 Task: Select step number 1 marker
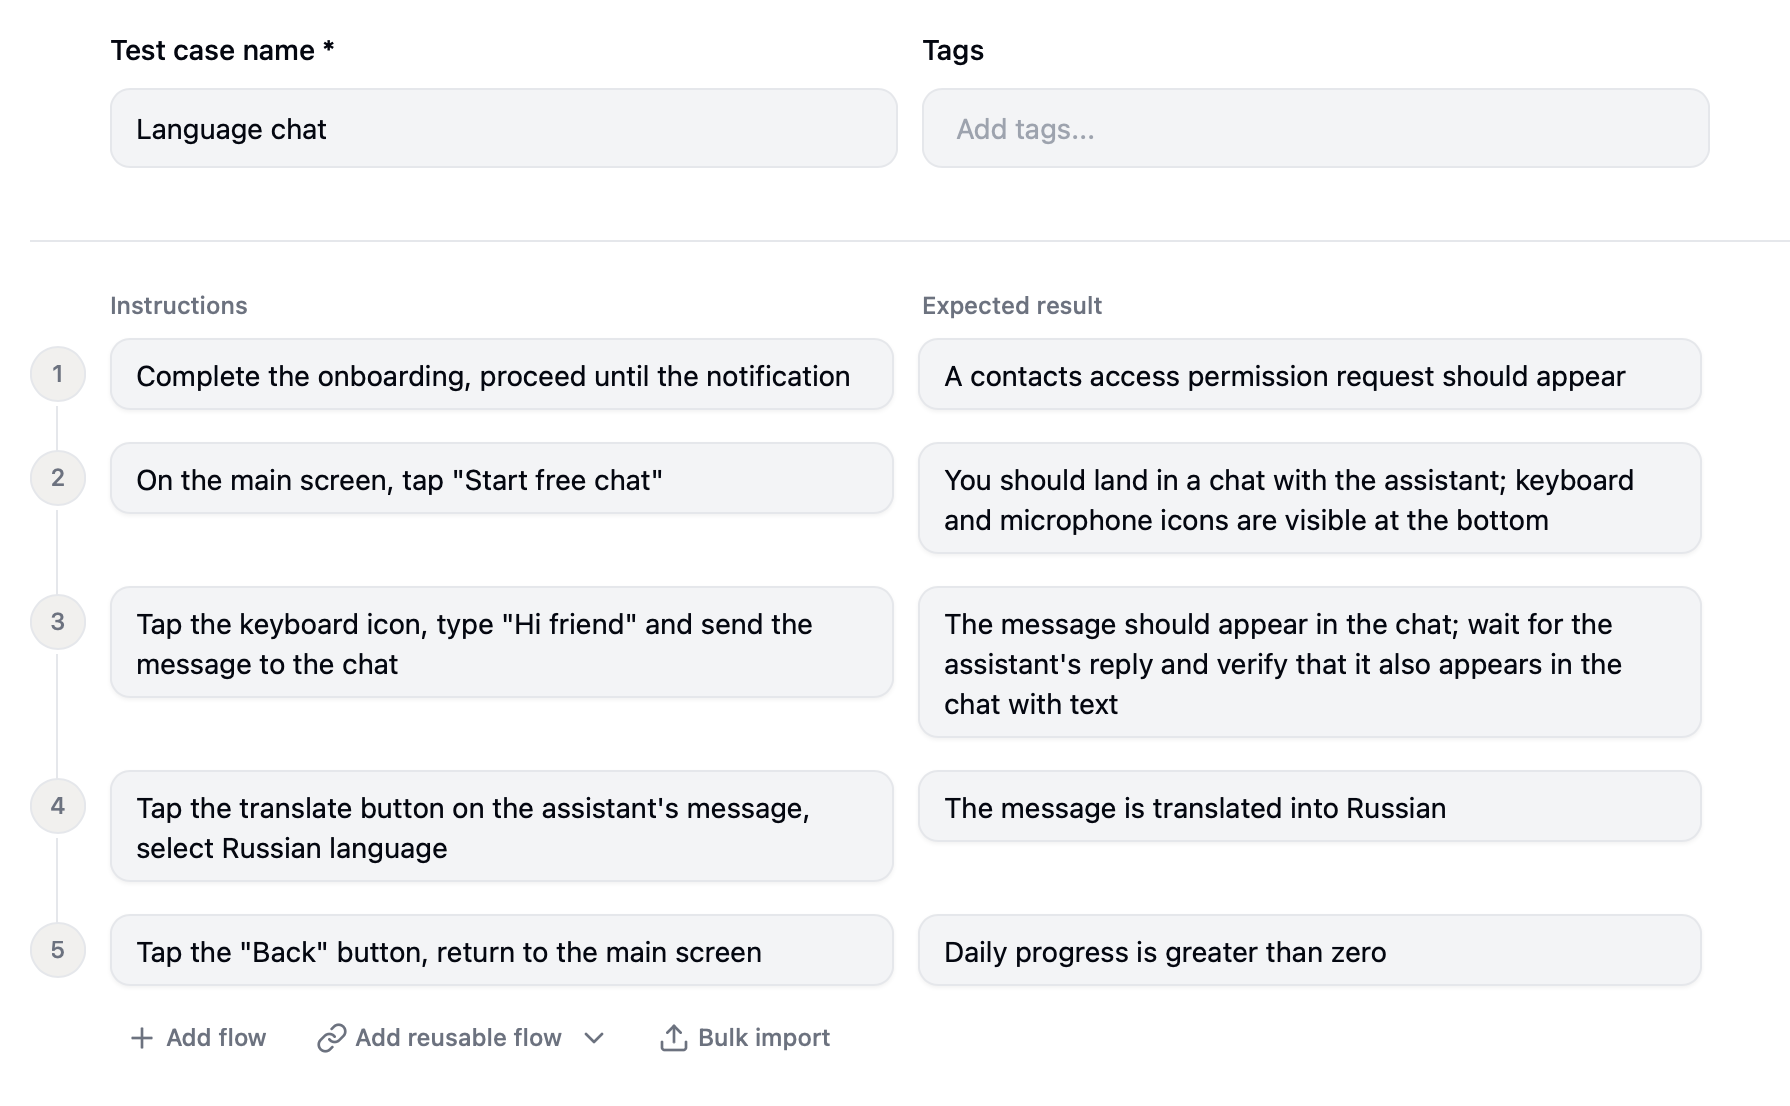pyautogui.click(x=58, y=374)
